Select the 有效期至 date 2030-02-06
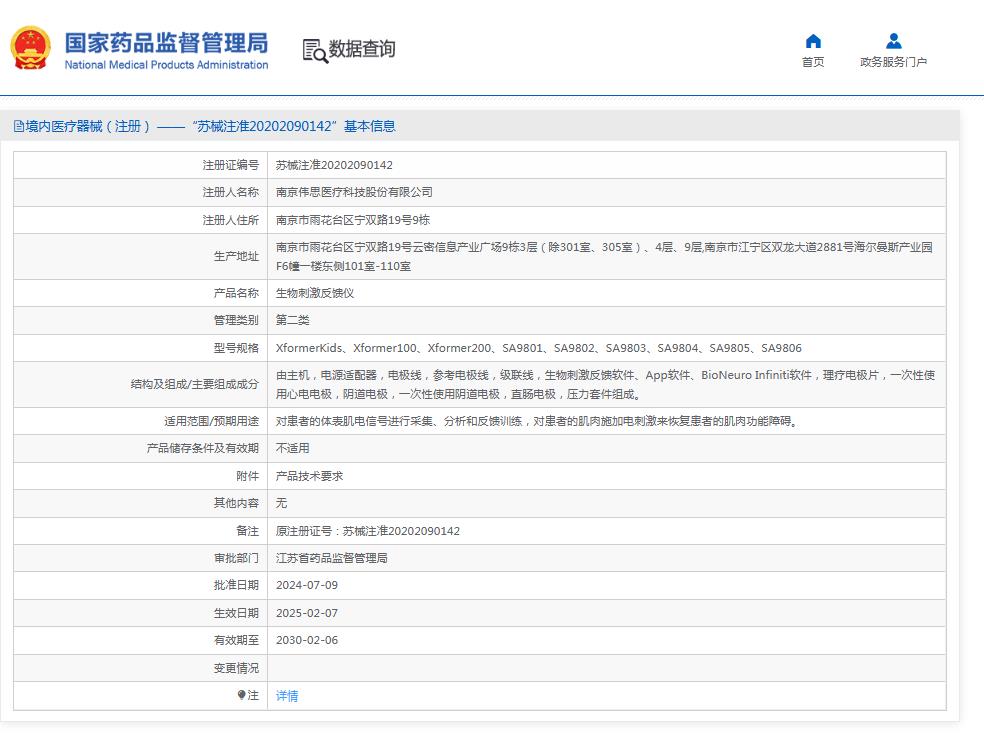 pyautogui.click(x=307, y=641)
